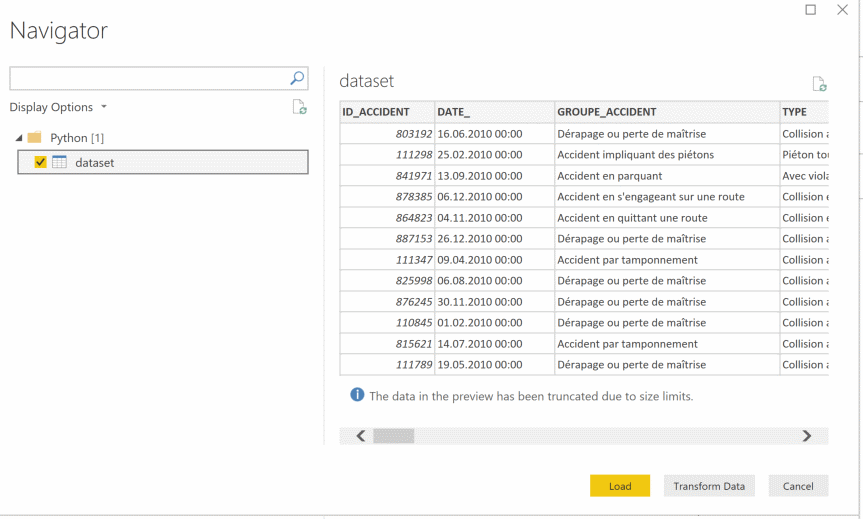Click the cell with ID 841971
863x519 pixels.
(x=387, y=176)
